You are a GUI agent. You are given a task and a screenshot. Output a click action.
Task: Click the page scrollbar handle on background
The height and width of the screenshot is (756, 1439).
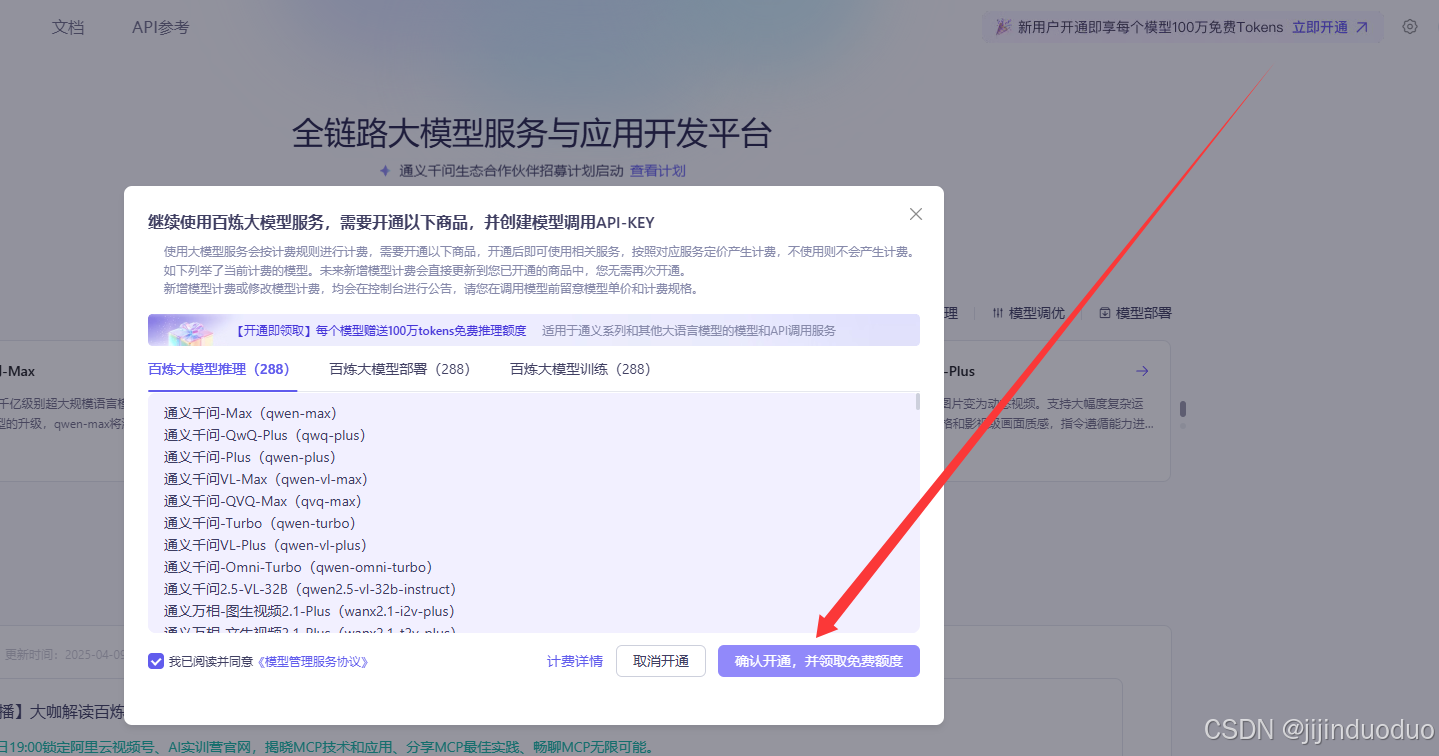(1183, 409)
